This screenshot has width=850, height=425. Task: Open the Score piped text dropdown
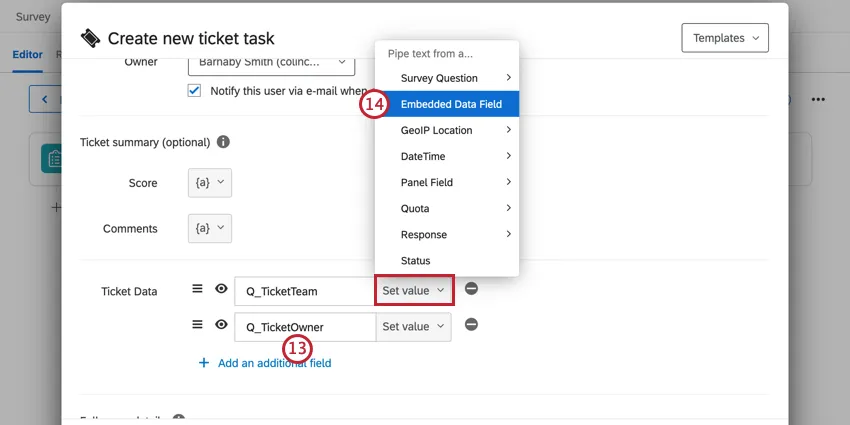click(209, 183)
